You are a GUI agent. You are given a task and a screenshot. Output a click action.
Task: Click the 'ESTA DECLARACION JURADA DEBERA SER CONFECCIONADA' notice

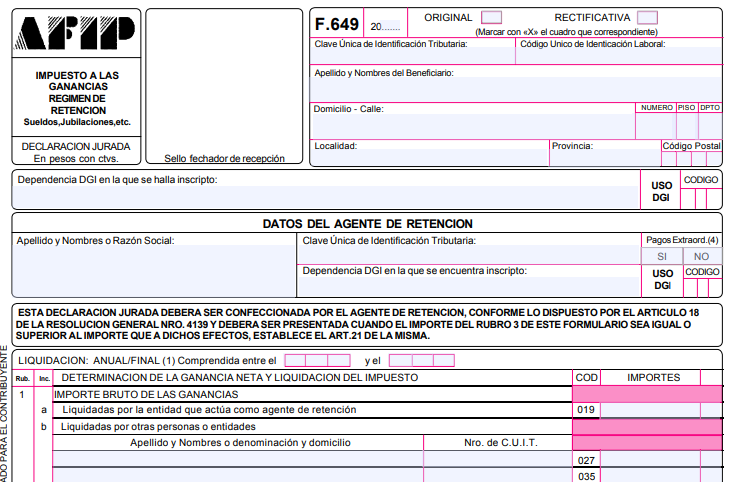pos(358,324)
